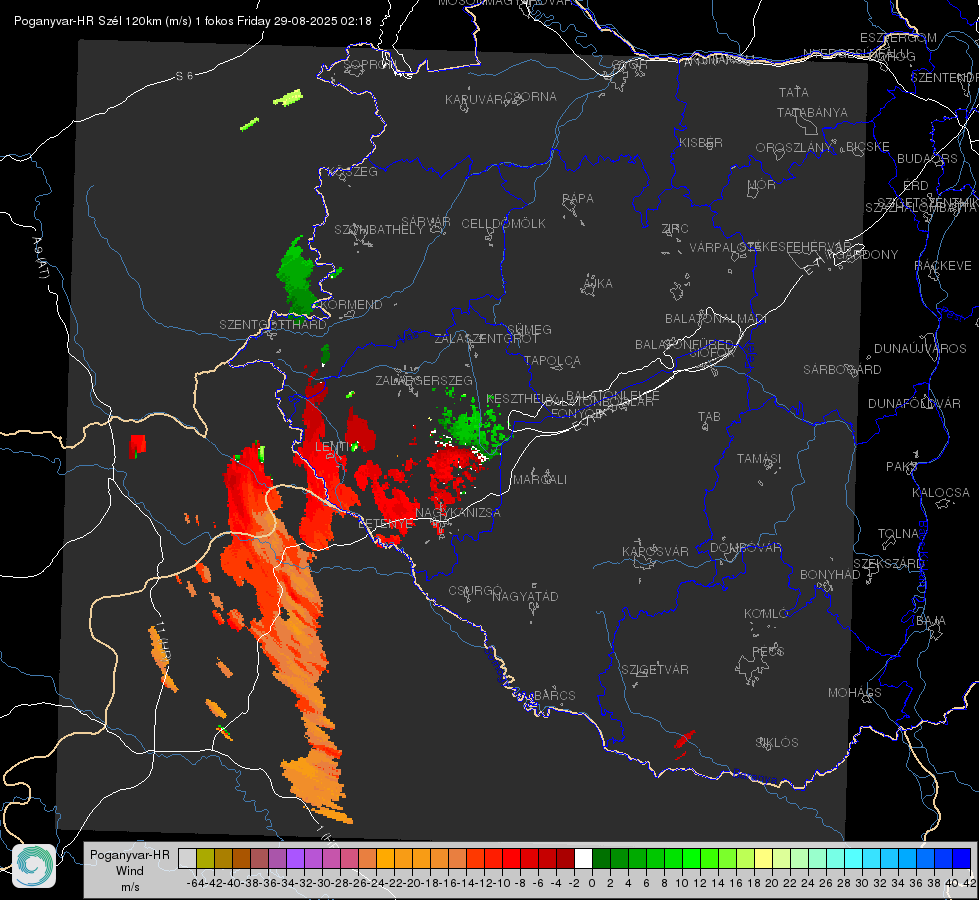The height and width of the screenshot is (900, 979).
Task: Click the RÁCKEVE label
Action: coord(943,266)
